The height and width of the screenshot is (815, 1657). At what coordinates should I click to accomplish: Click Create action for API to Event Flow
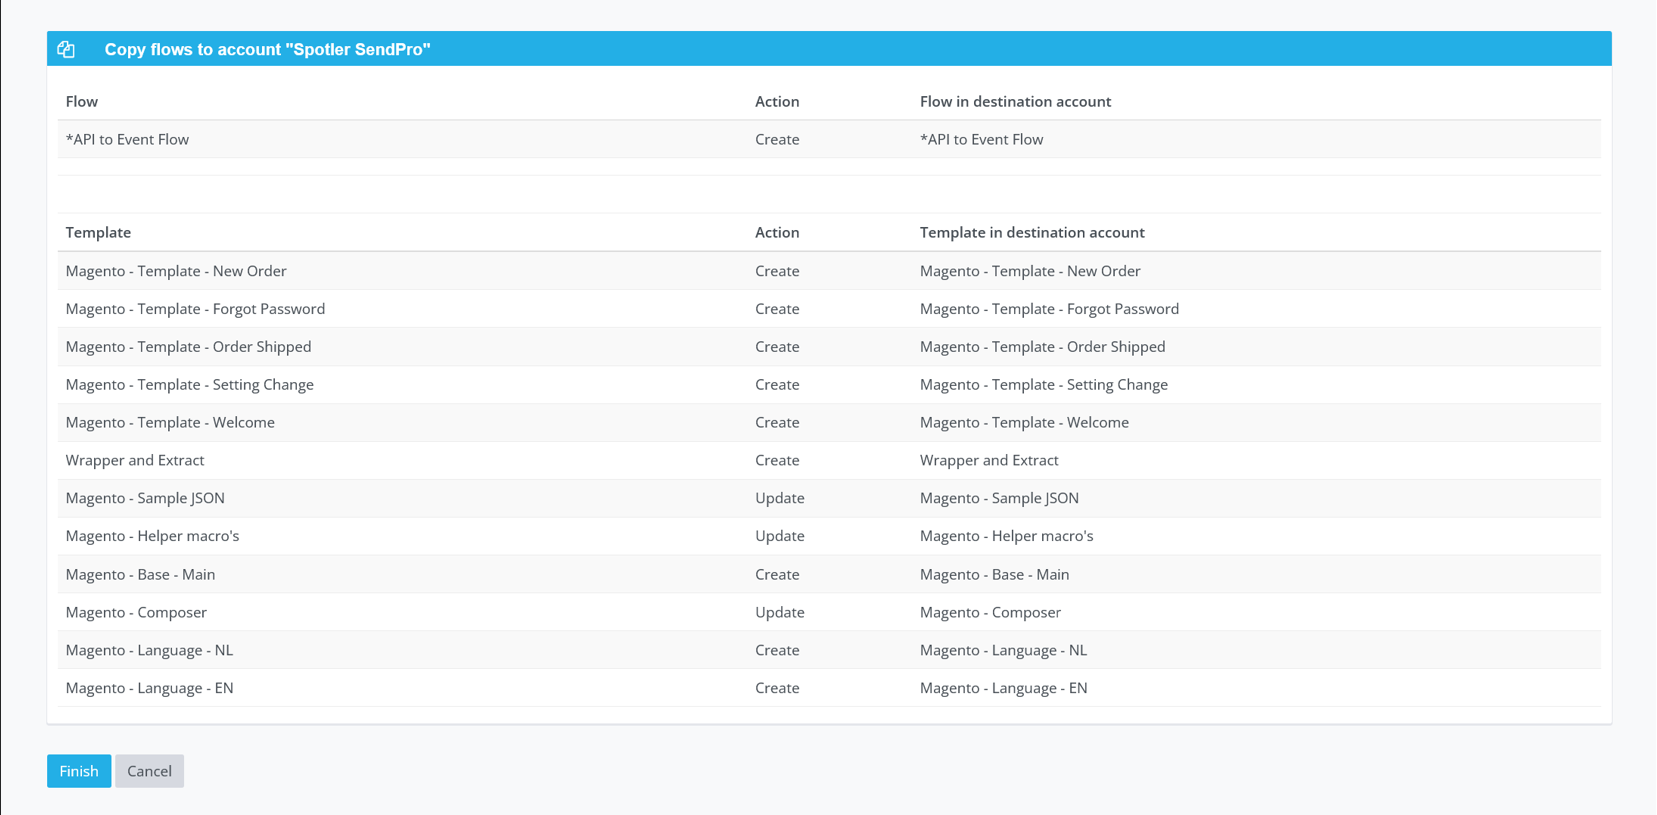777,140
